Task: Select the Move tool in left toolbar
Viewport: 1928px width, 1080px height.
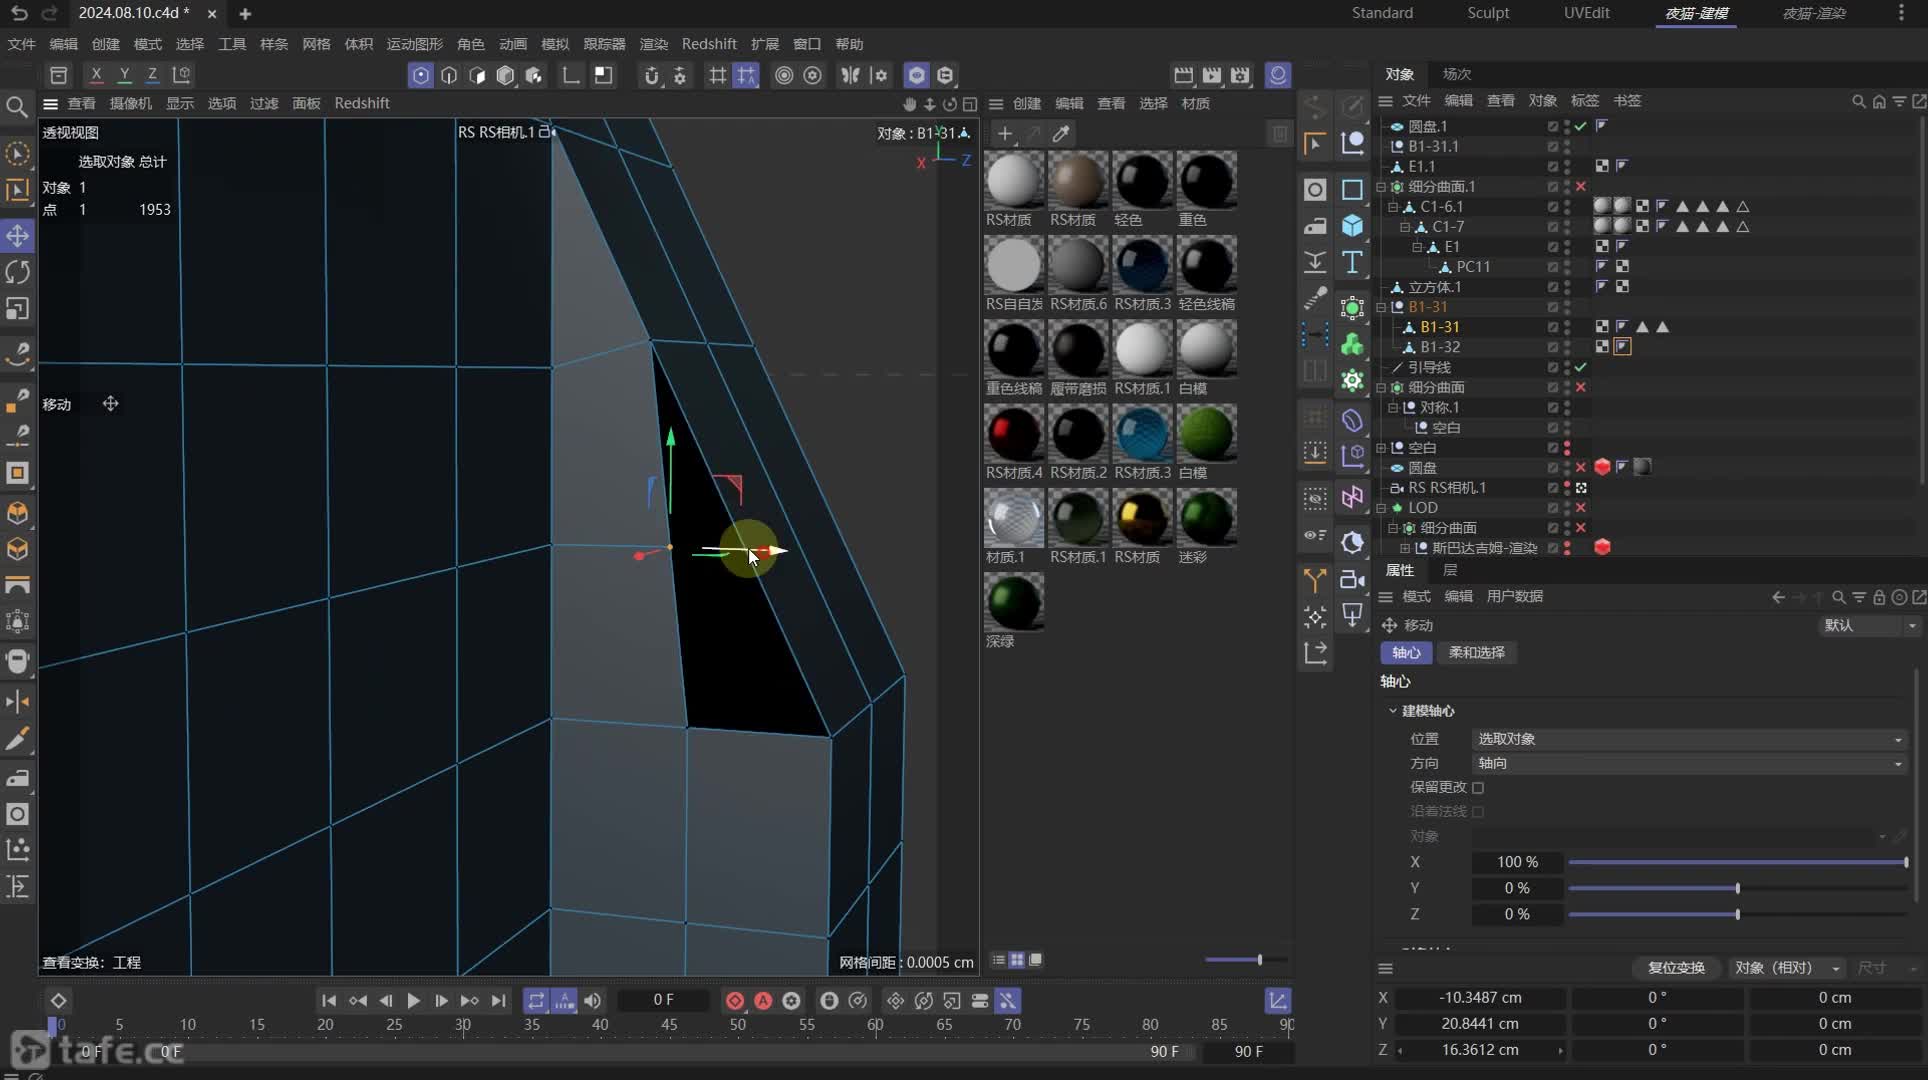Action: coord(18,236)
